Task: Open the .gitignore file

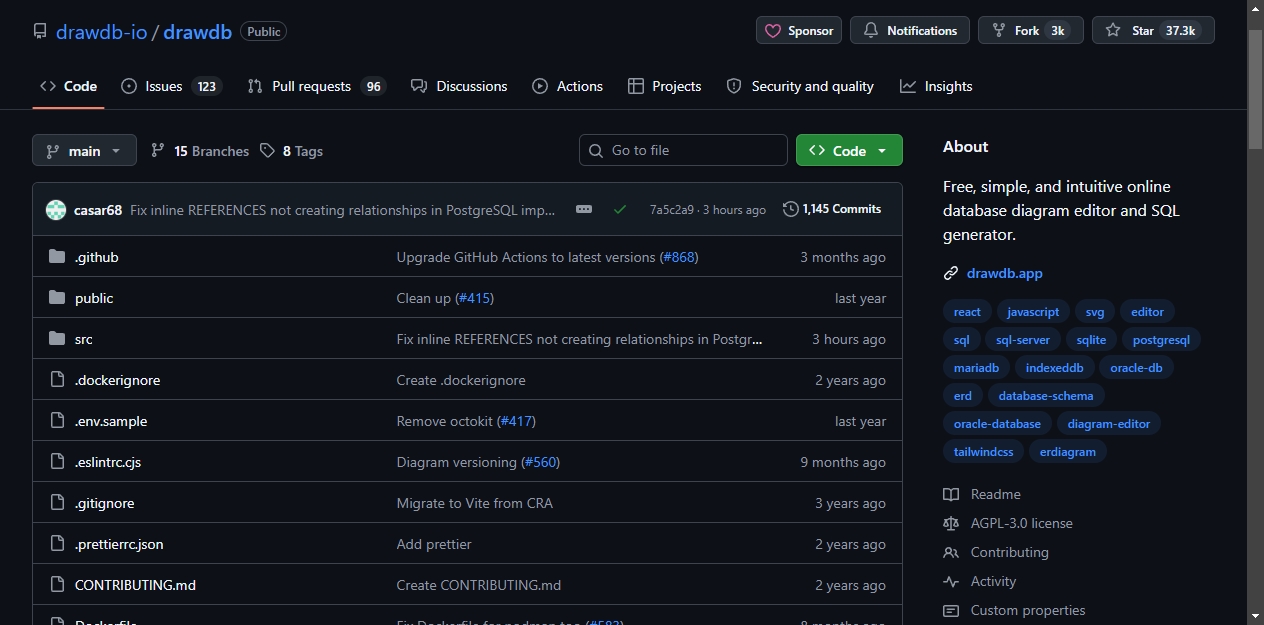Action: click(x=105, y=503)
